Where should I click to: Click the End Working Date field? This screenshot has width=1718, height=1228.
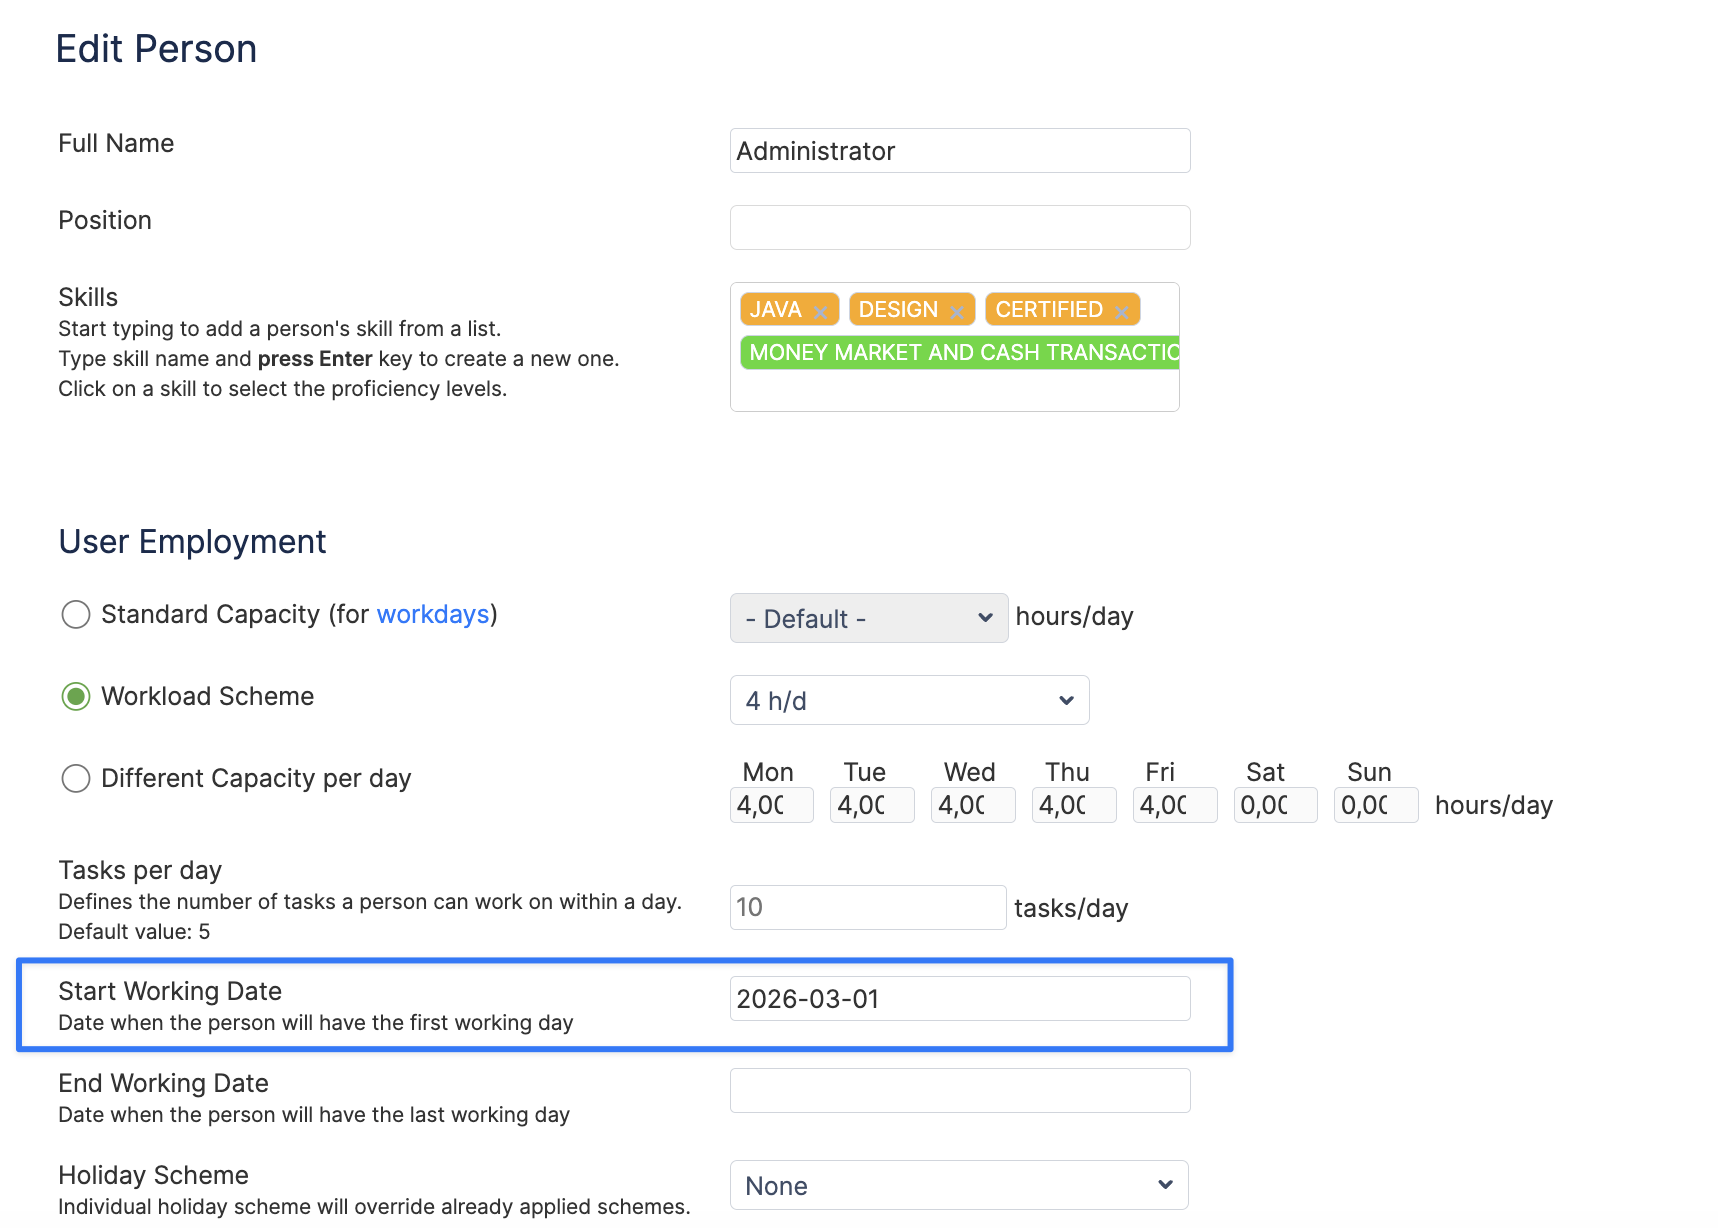pyautogui.click(x=959, y=1090)
